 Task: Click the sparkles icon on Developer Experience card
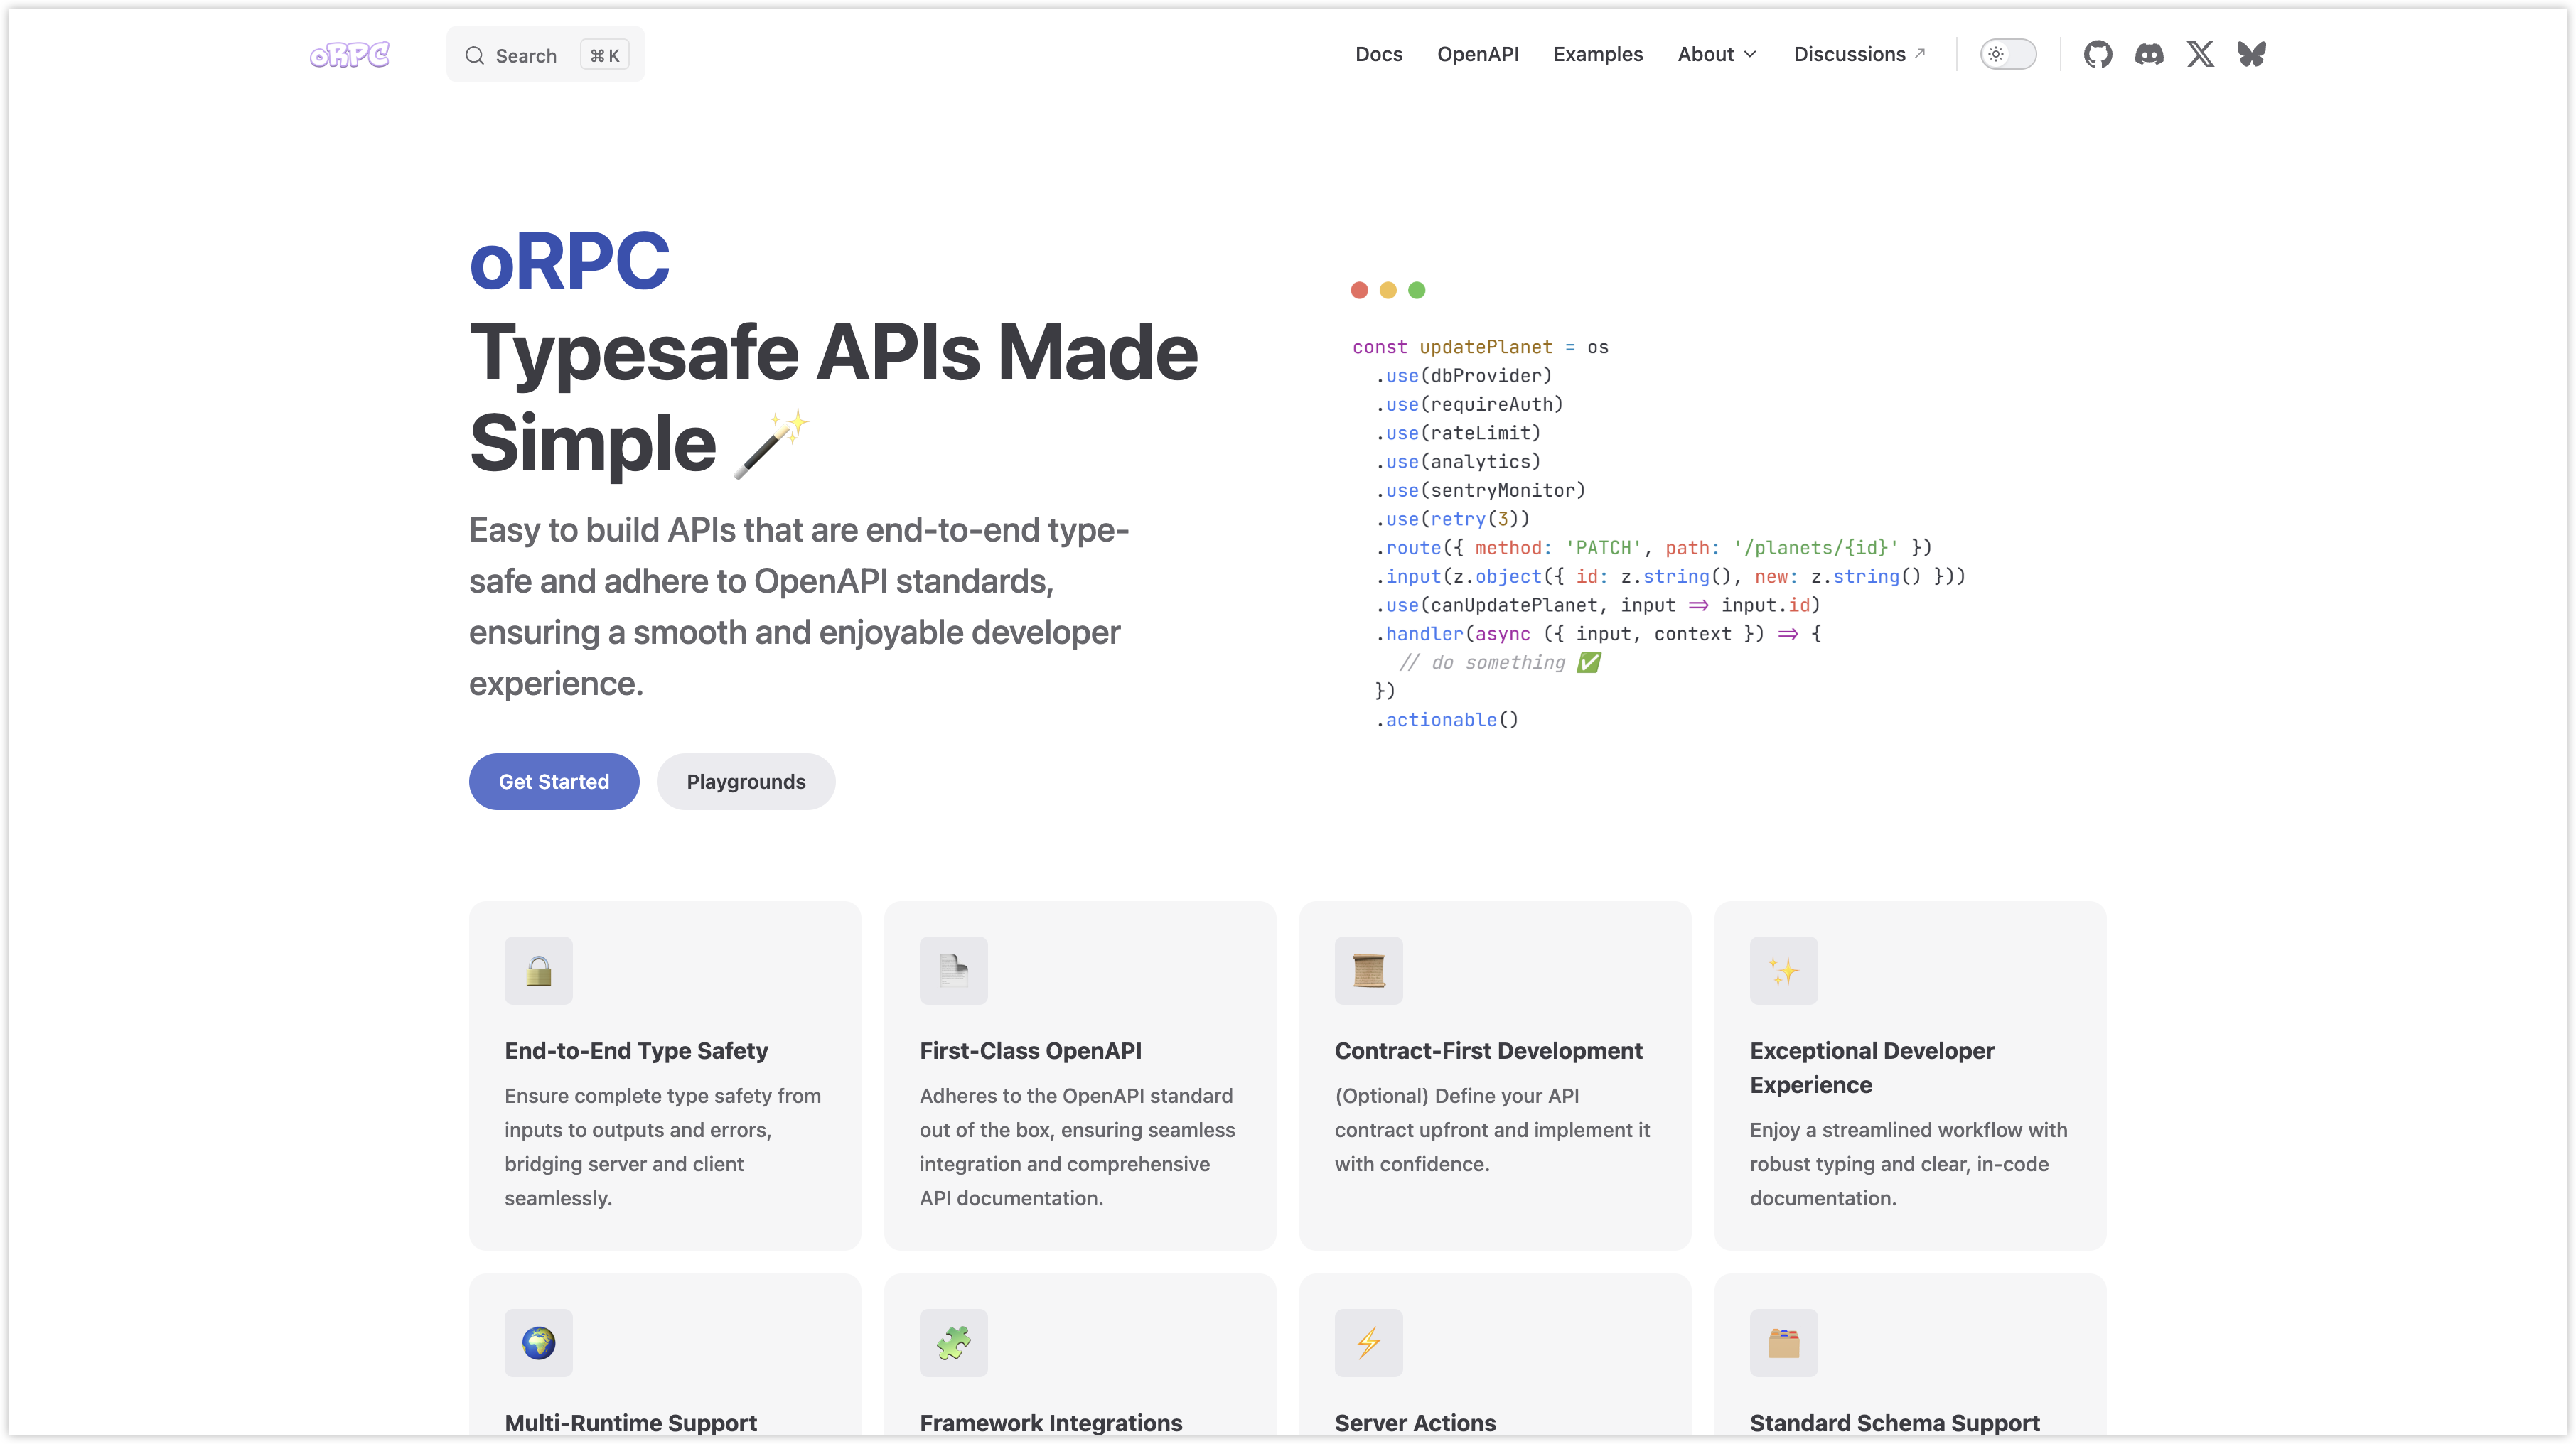tap(1783, 970)
